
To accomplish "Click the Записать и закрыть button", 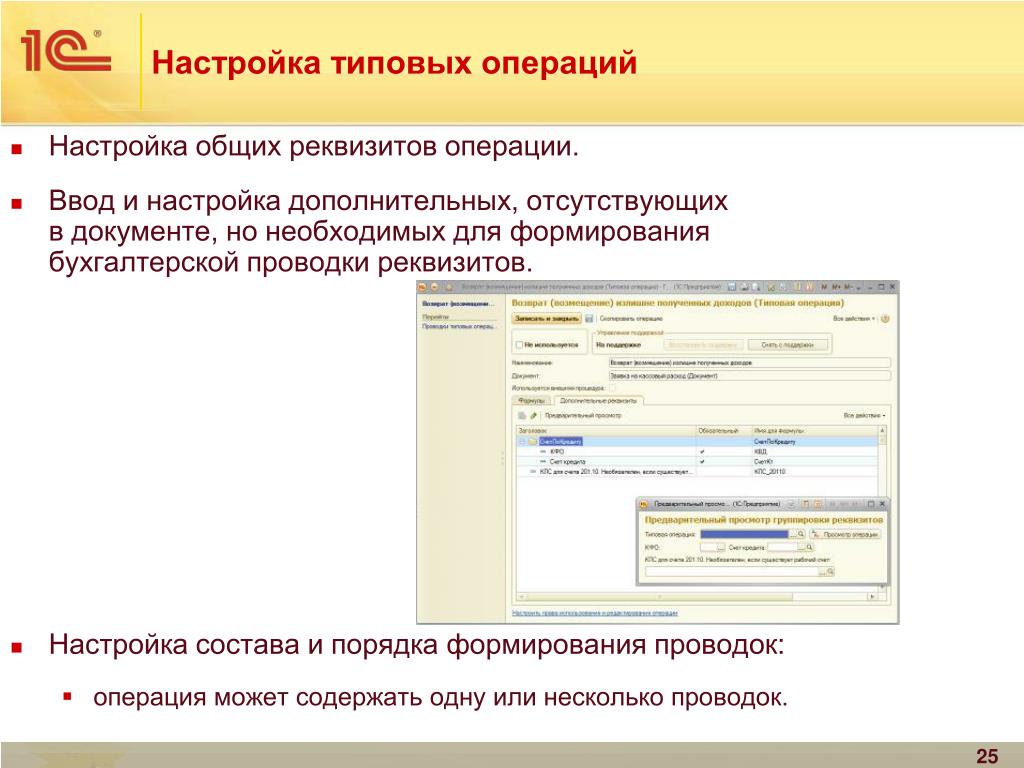I will pyautogui.click(x=547, y=319).
